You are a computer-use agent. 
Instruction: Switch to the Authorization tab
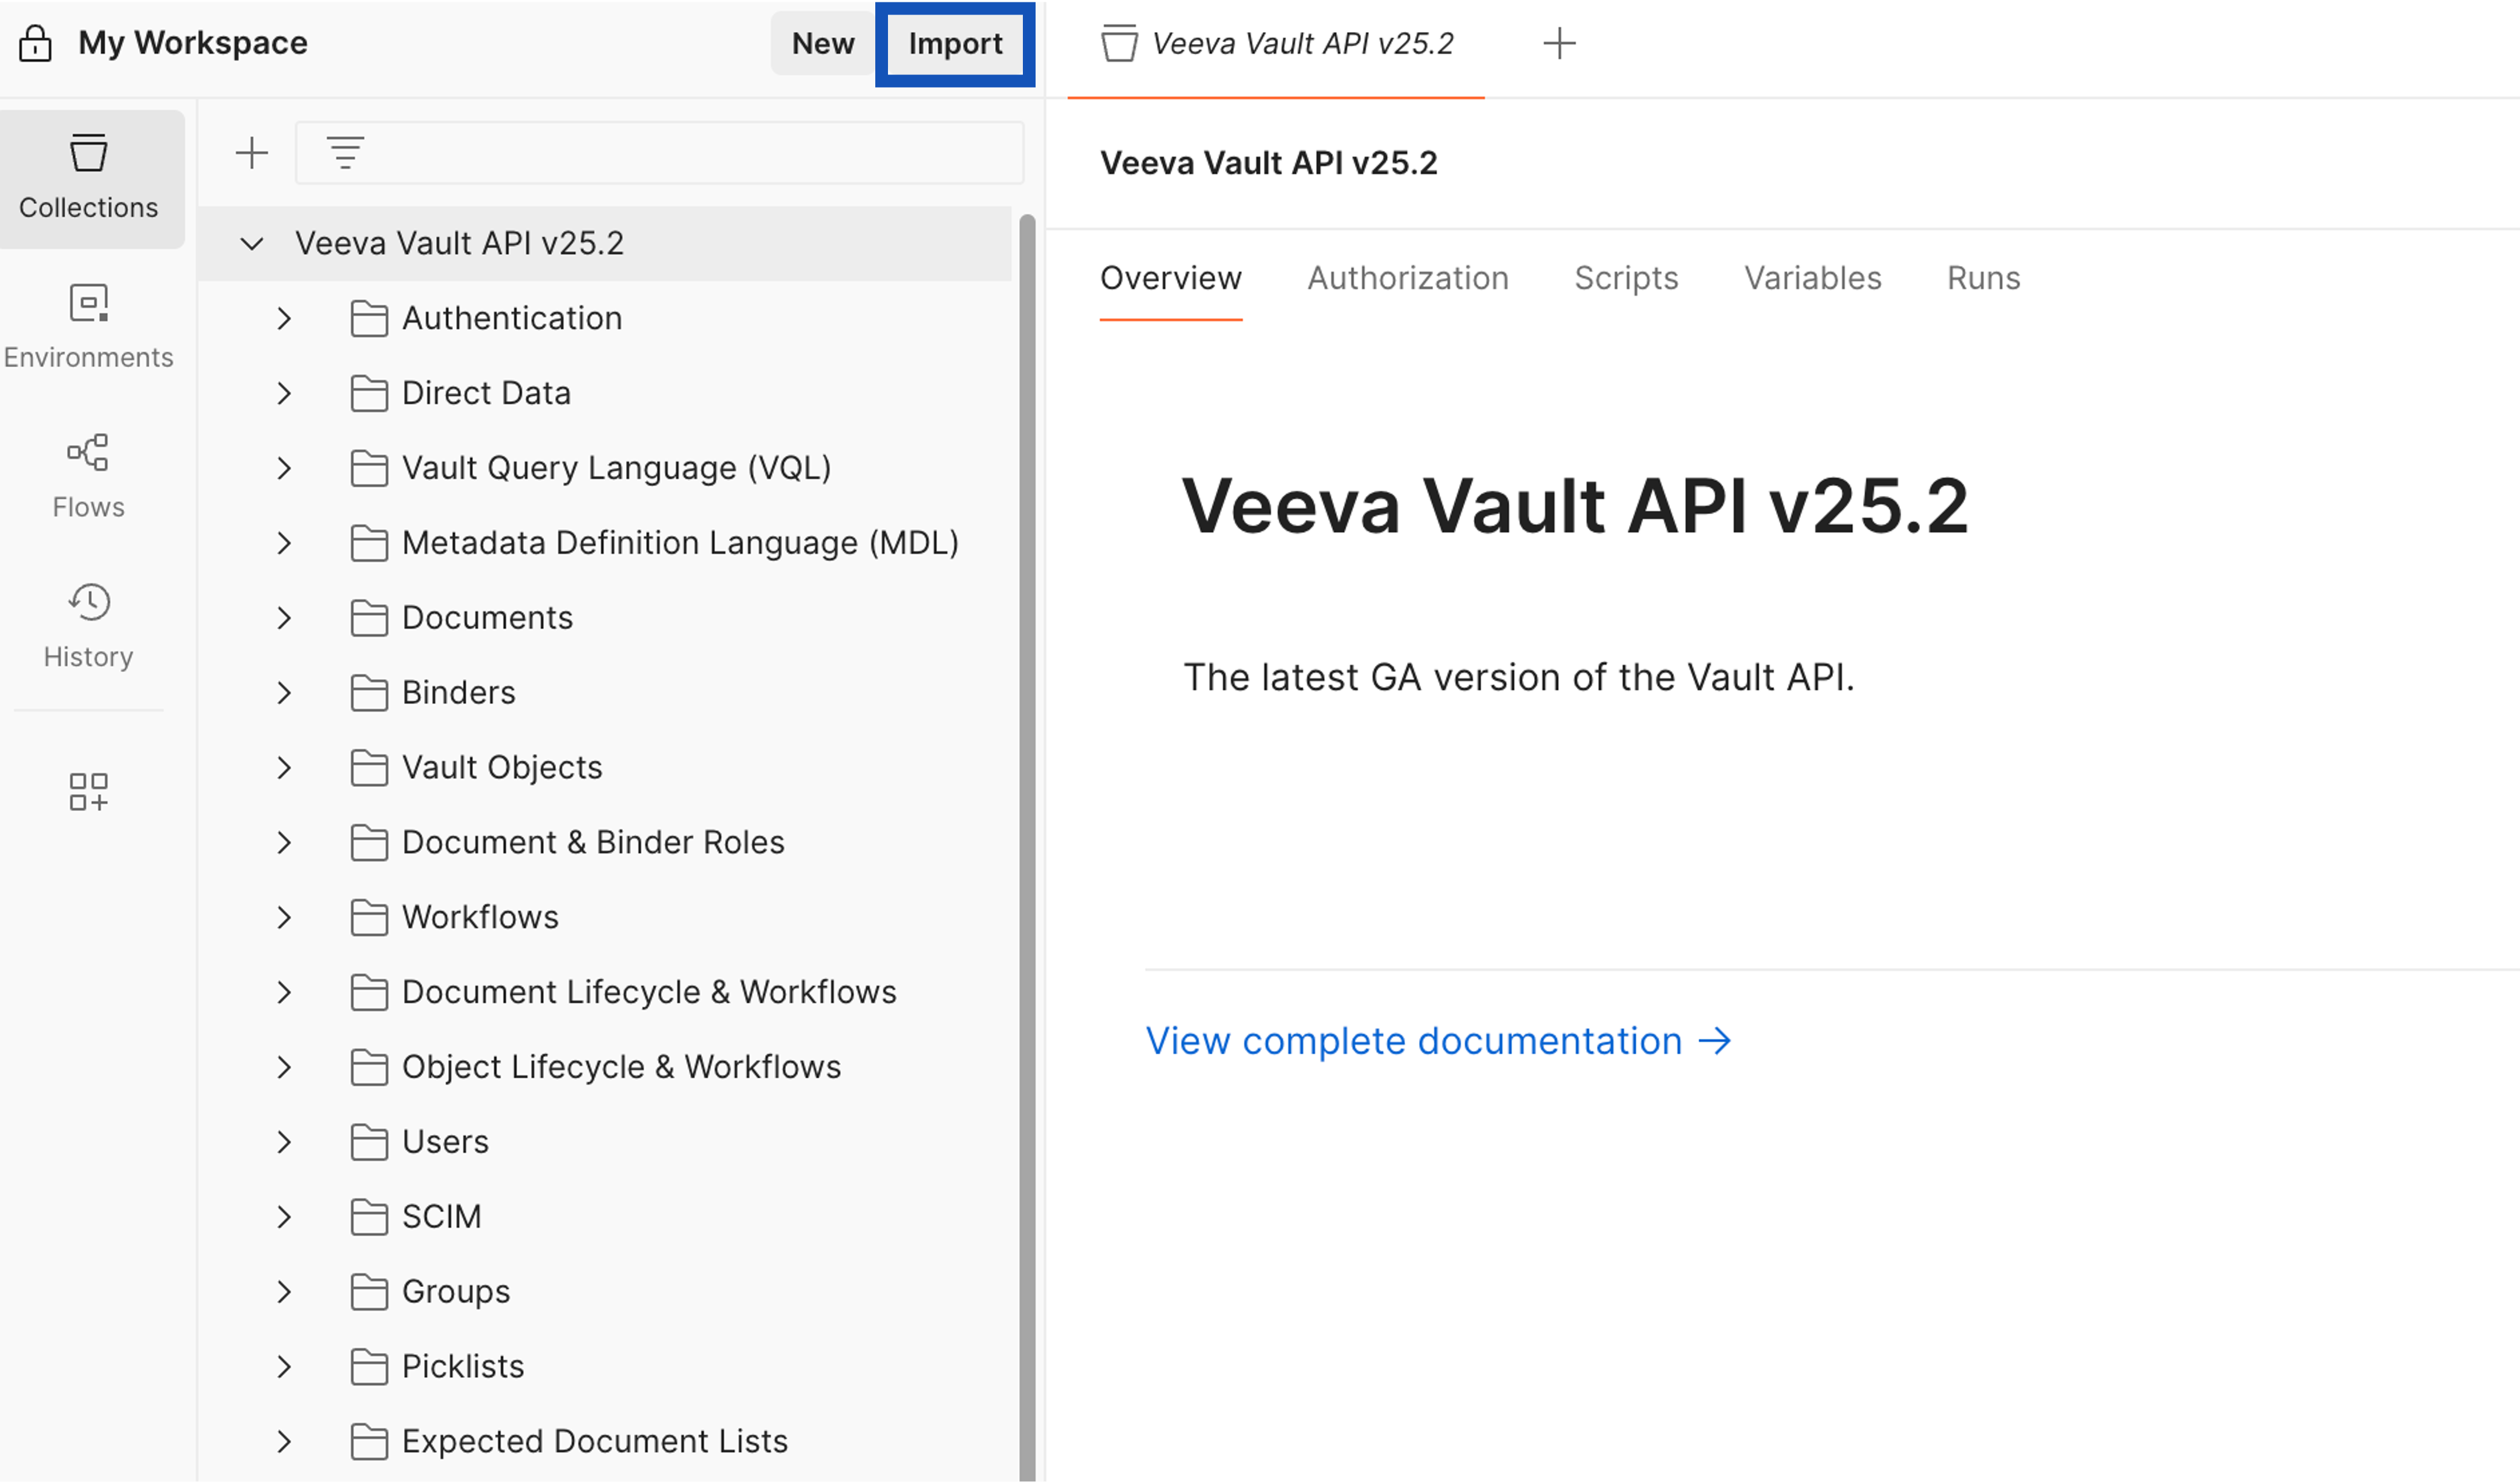[x=1407, y=278]
